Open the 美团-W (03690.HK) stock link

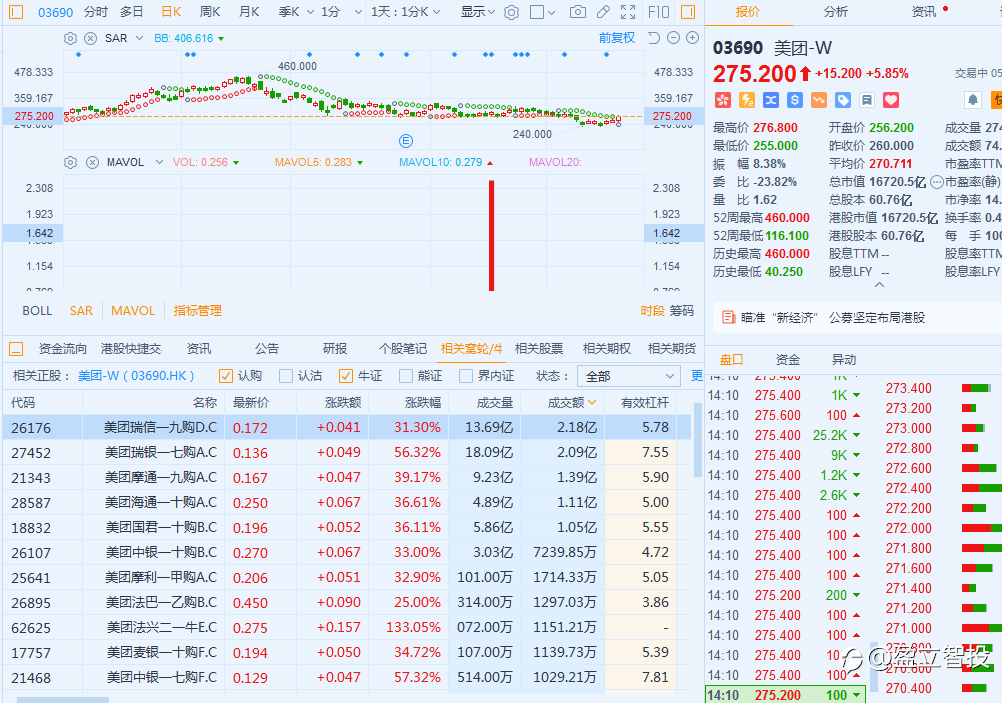click(135, 376)
